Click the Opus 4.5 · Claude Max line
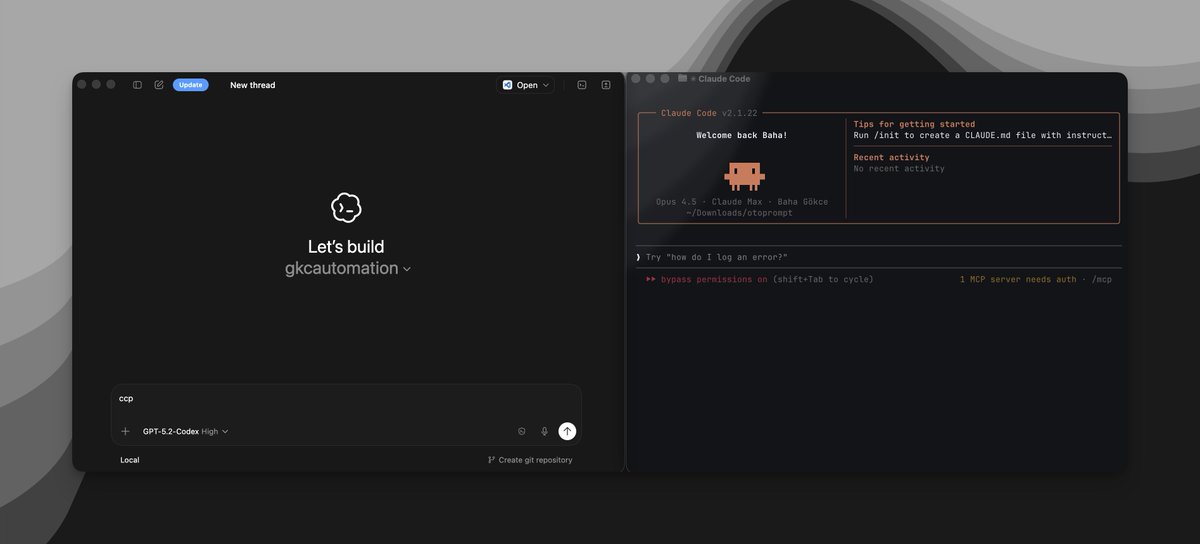 coord(742,201)
